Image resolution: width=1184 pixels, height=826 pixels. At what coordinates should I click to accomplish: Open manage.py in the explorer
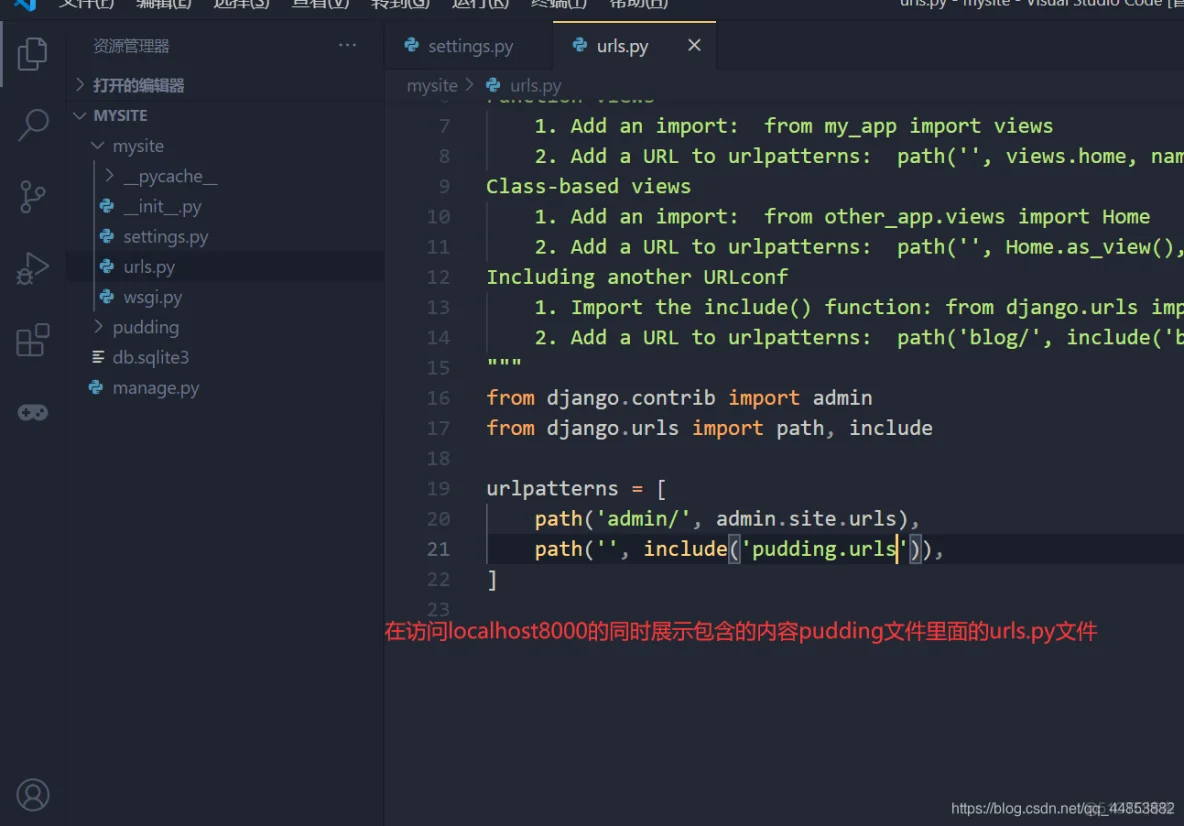coord(225,387)
